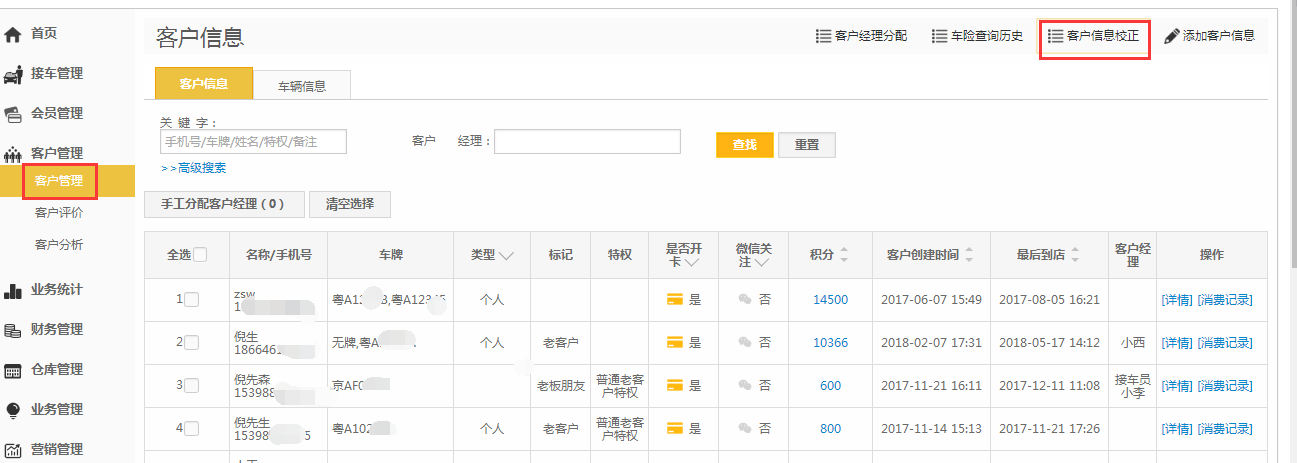Click the lightbulb business management icon
Screen dimensions: 1297x463
[13, 410]
